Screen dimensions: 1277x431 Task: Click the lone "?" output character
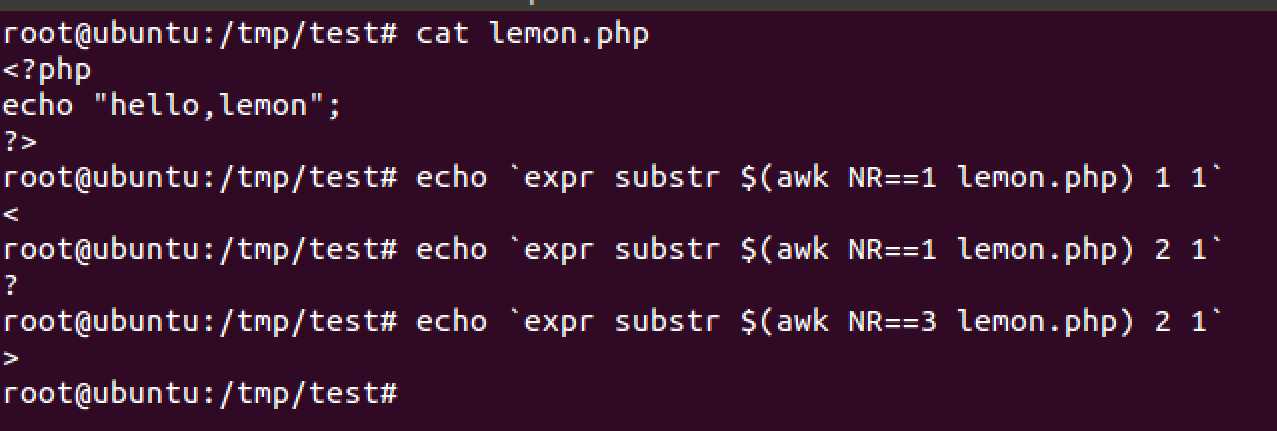click(11, 285)
